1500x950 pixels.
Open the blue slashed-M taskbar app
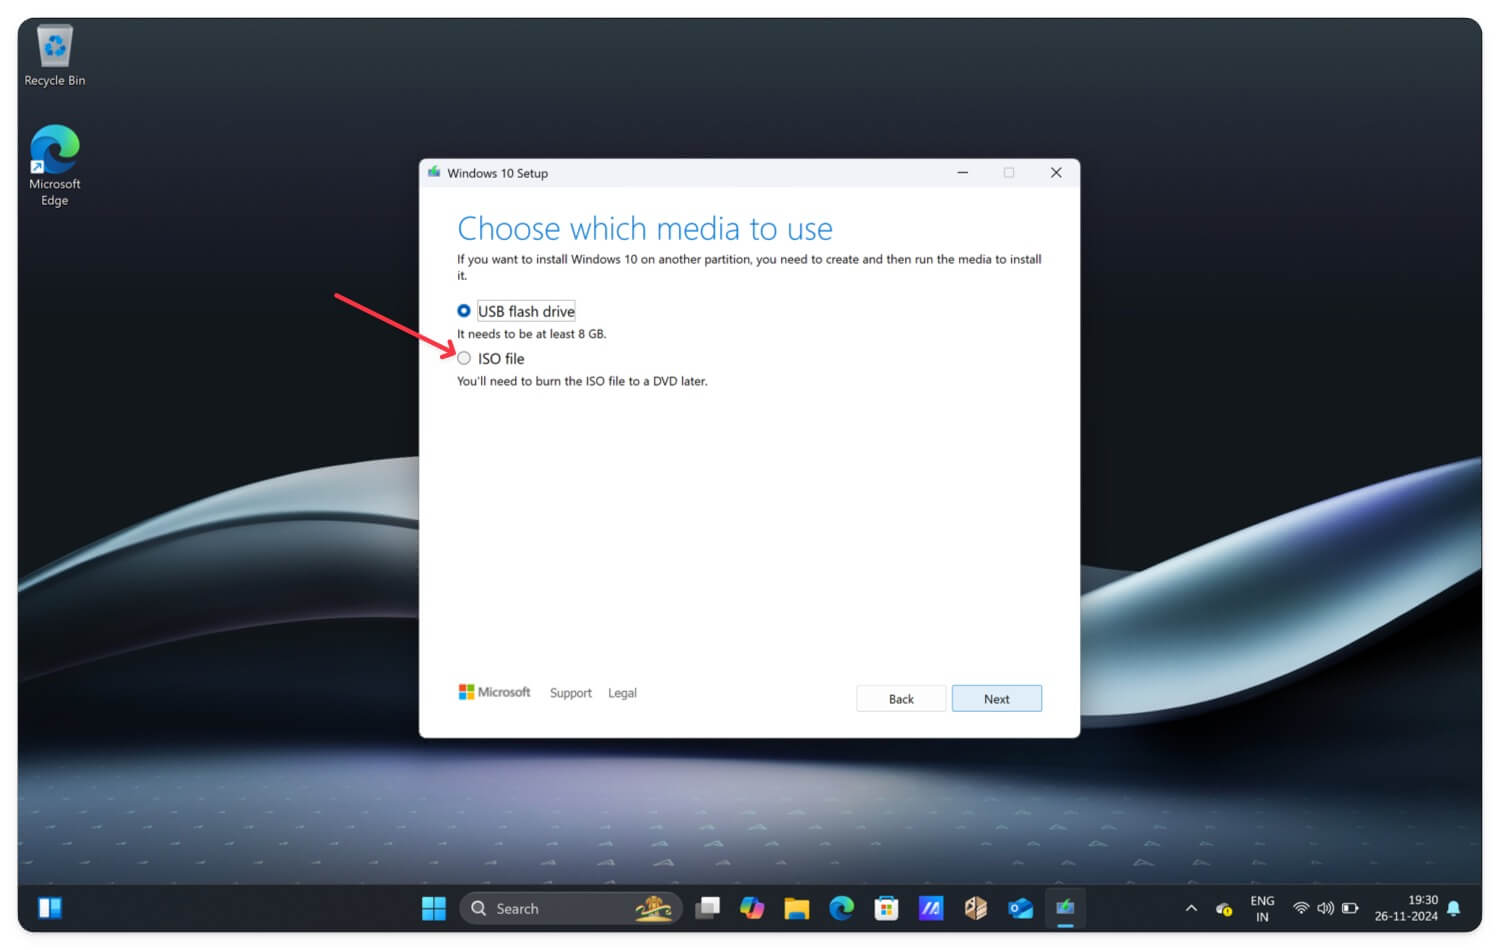tap(931, 908)
